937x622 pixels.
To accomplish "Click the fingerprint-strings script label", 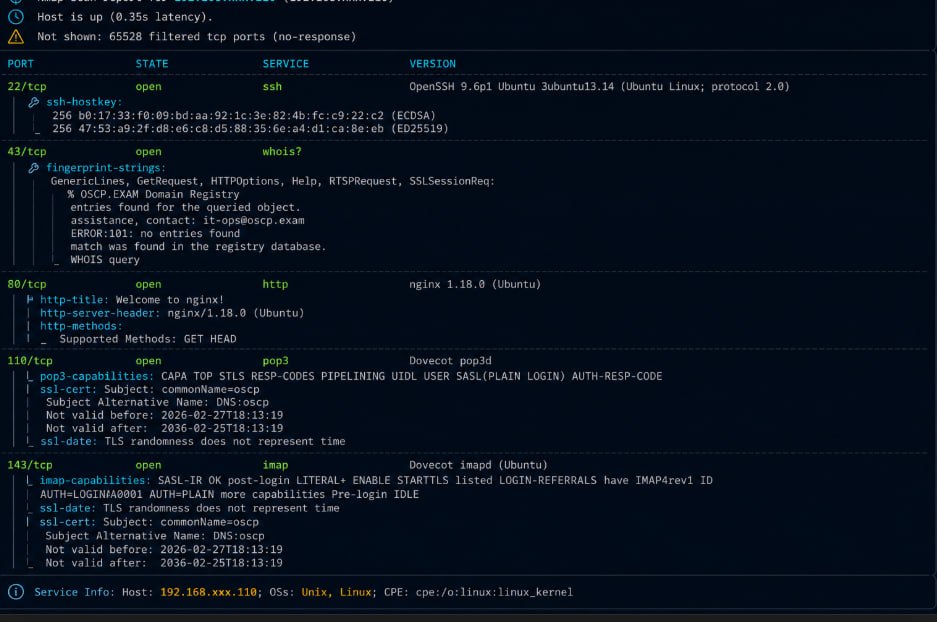I will tap(106, 168).
